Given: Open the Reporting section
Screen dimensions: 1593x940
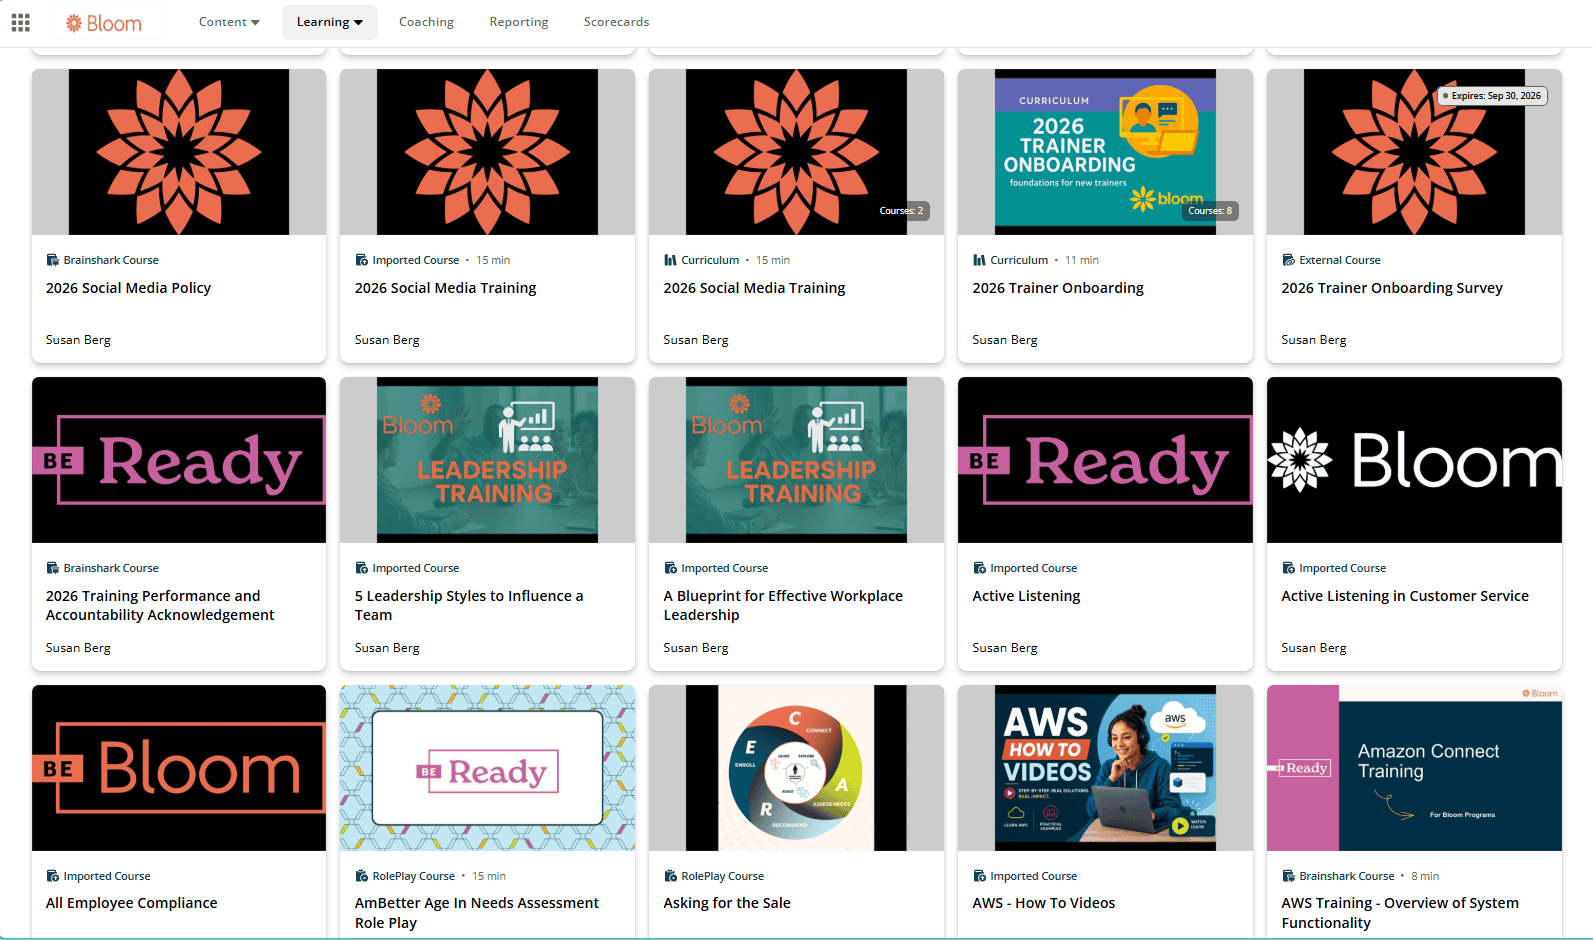Looking at the screenshot, I should 519,22.
